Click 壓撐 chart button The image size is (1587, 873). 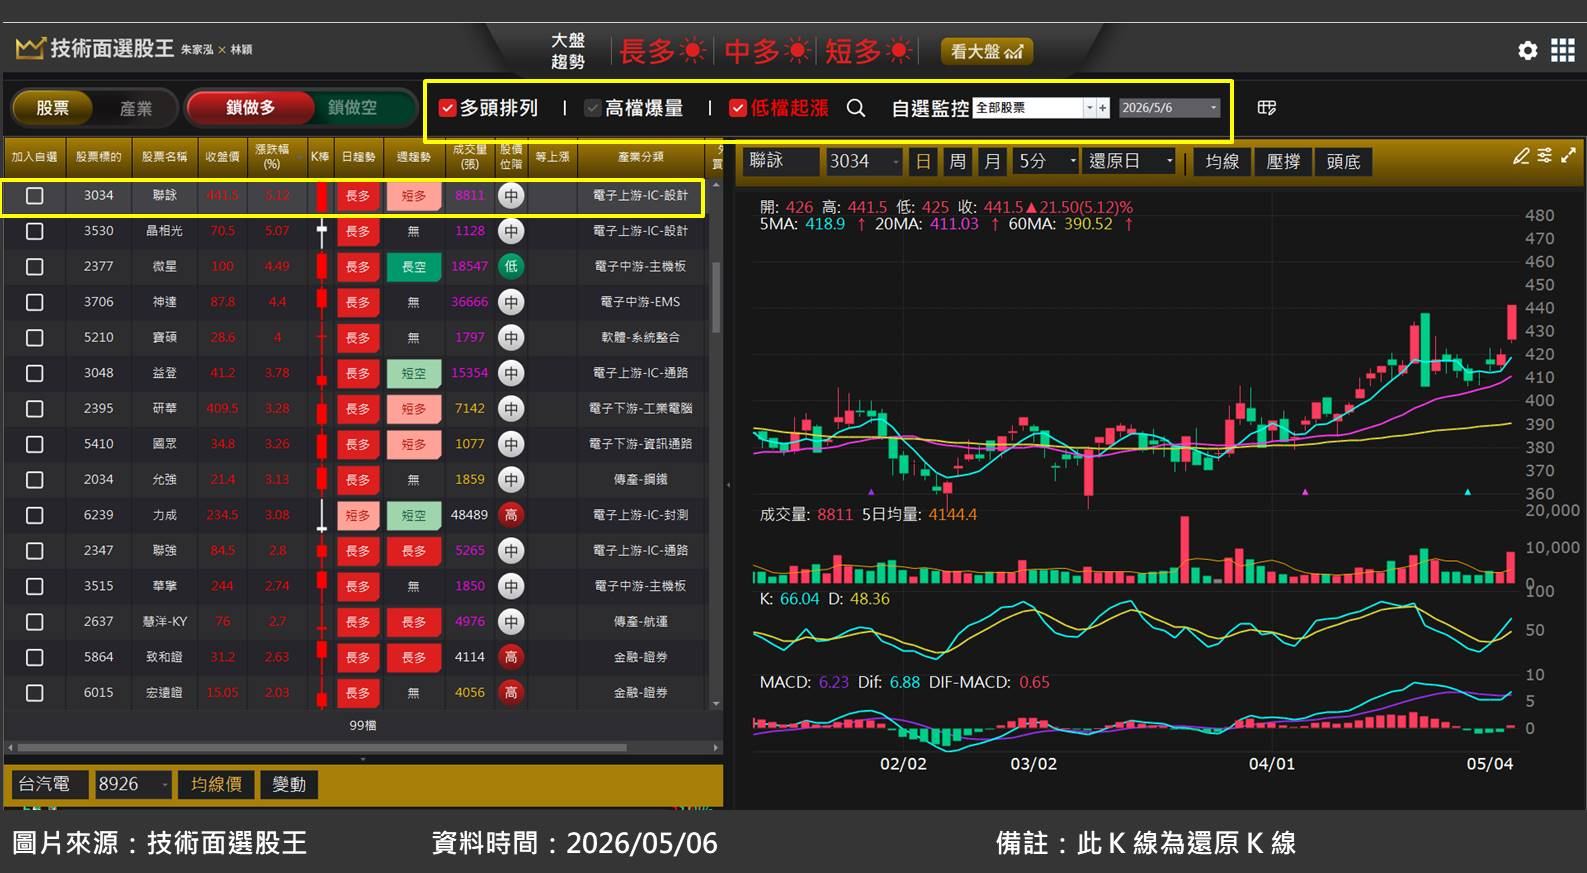point(1283,161)
